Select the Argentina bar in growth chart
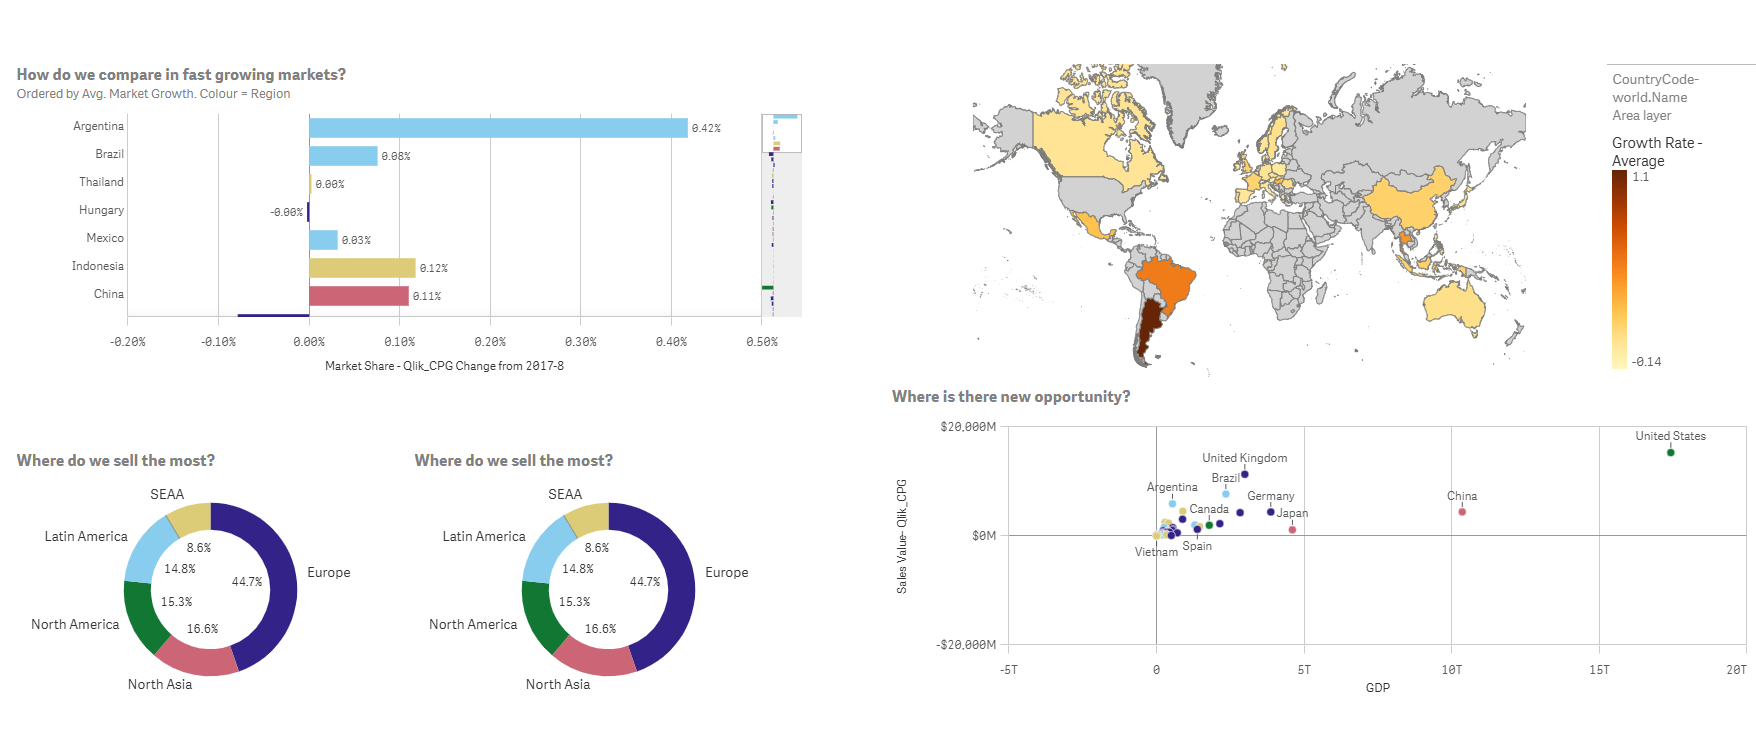The image size is (1756, 752). 498,128
